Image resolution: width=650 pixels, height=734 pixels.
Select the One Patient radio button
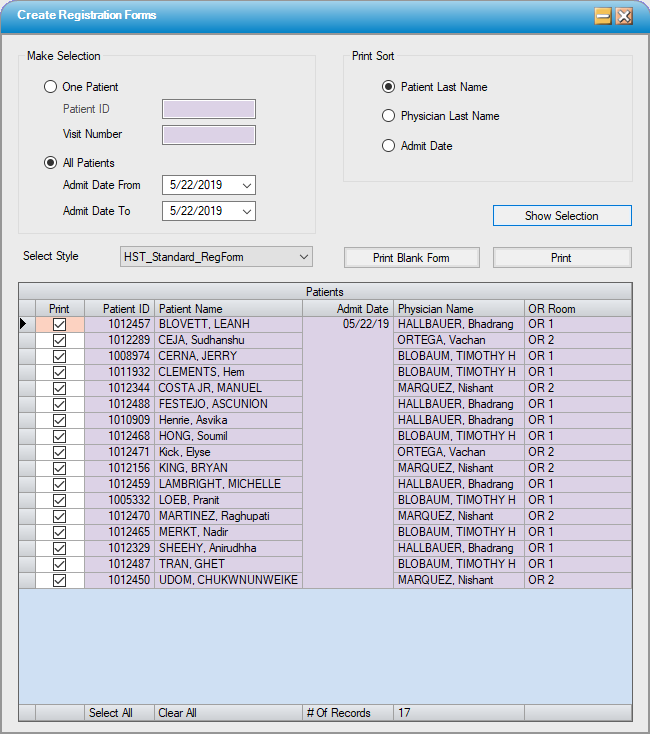click(x=50, y=87)
